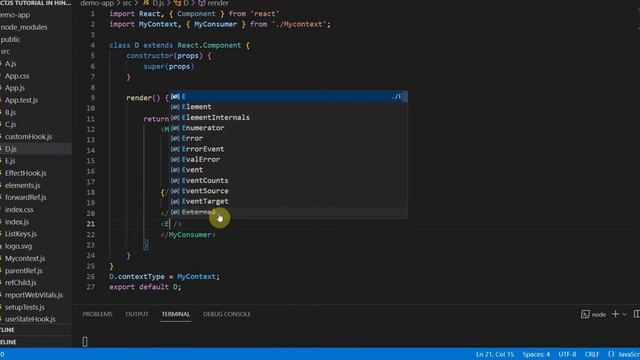
Task: Open forwardRef.js file
Action: [x=26, y=198]
